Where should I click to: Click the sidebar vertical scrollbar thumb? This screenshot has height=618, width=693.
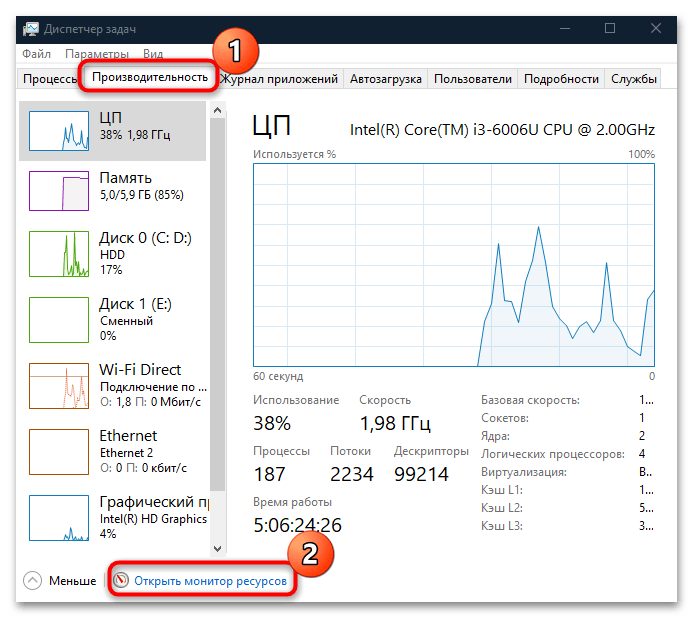[217, 305]
